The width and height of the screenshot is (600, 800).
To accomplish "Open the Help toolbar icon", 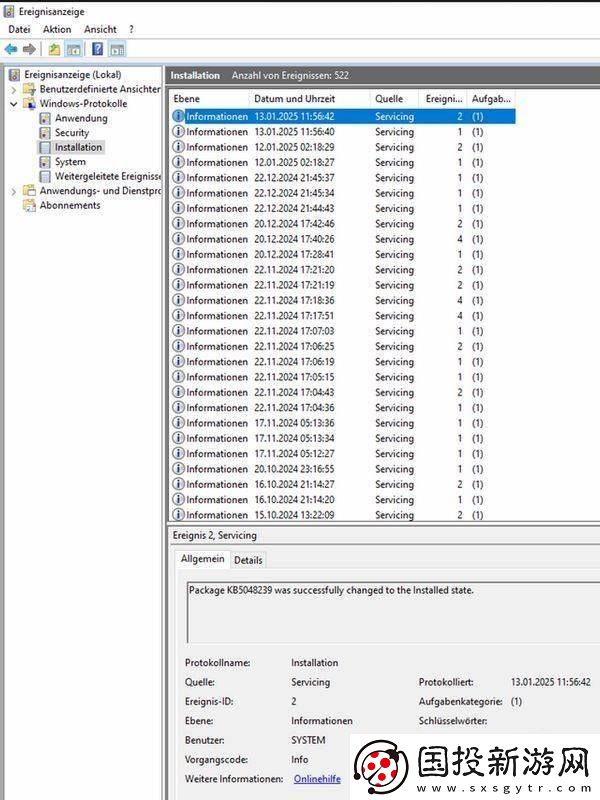I will tap(98, 49).
